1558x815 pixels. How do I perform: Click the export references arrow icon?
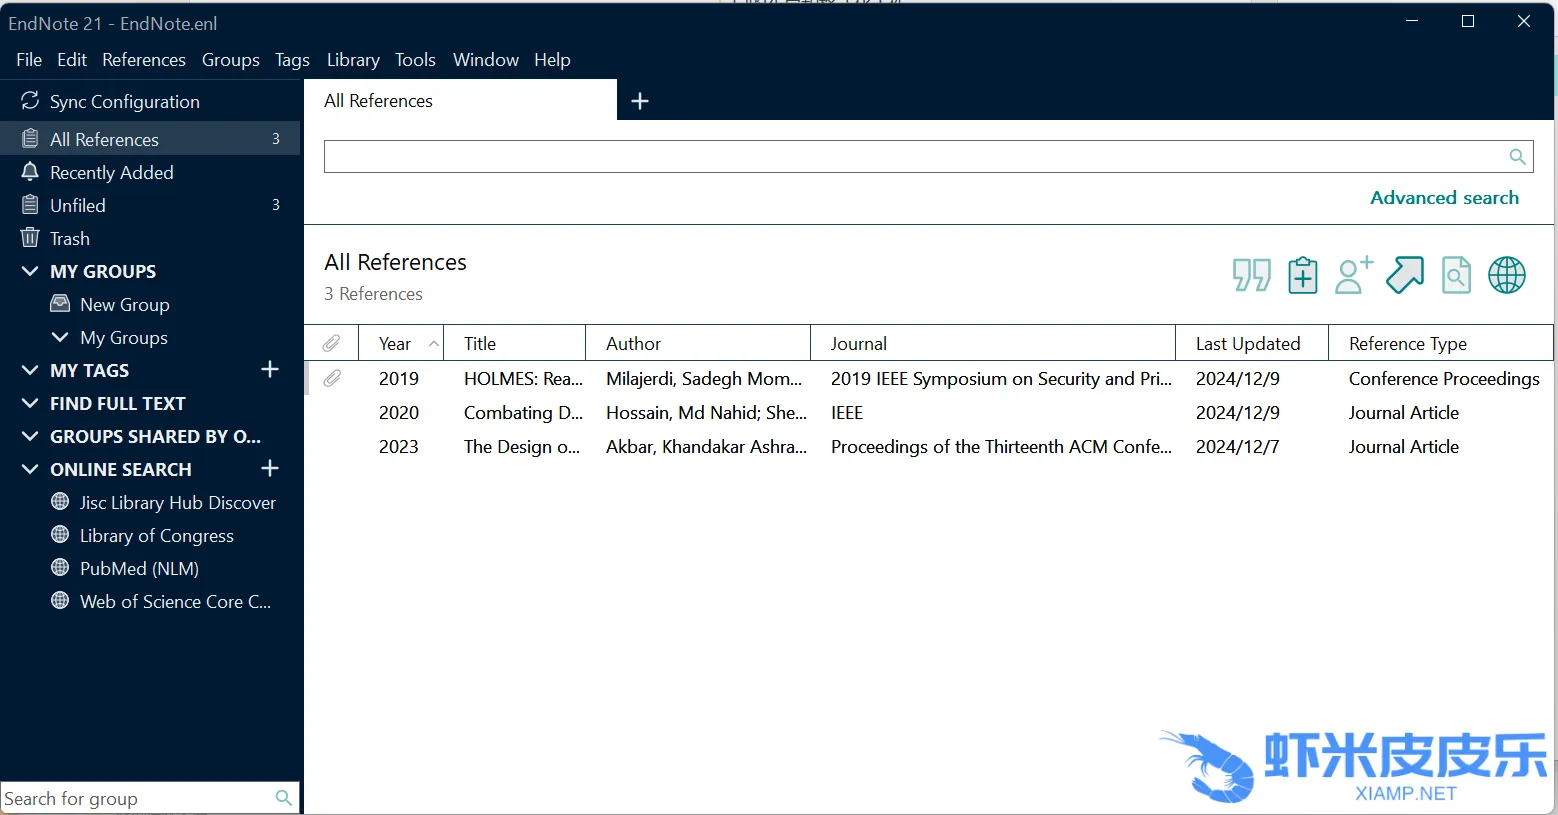(x=1405, y=275)
